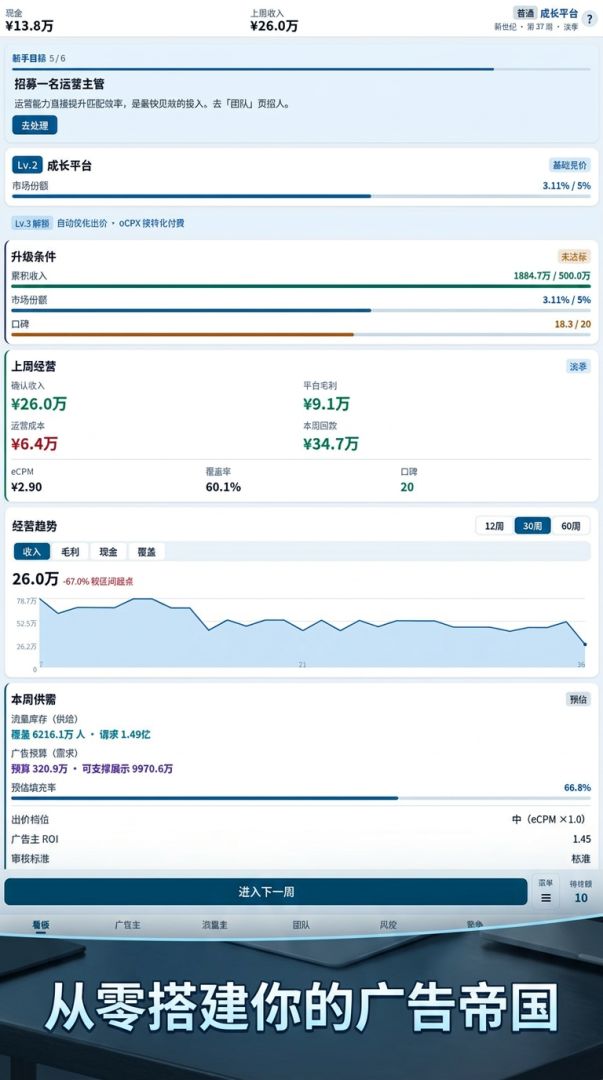The width and height of the screenshot is (603, 1080).
Task: Click the last data point on trend chart
Action: coord(585,645)
